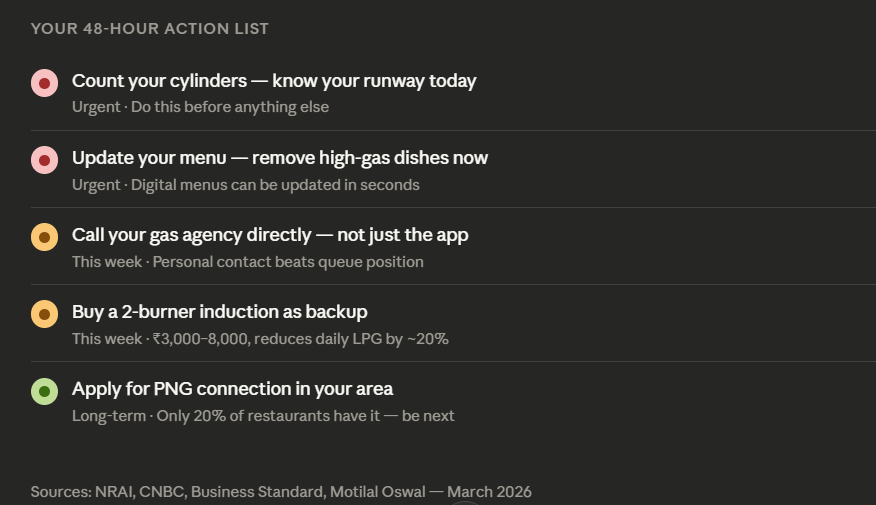The height and width of the screenshot is (505, 876).
Task: Click the red dot beside Count your cylinders
Action: point(44,84)
